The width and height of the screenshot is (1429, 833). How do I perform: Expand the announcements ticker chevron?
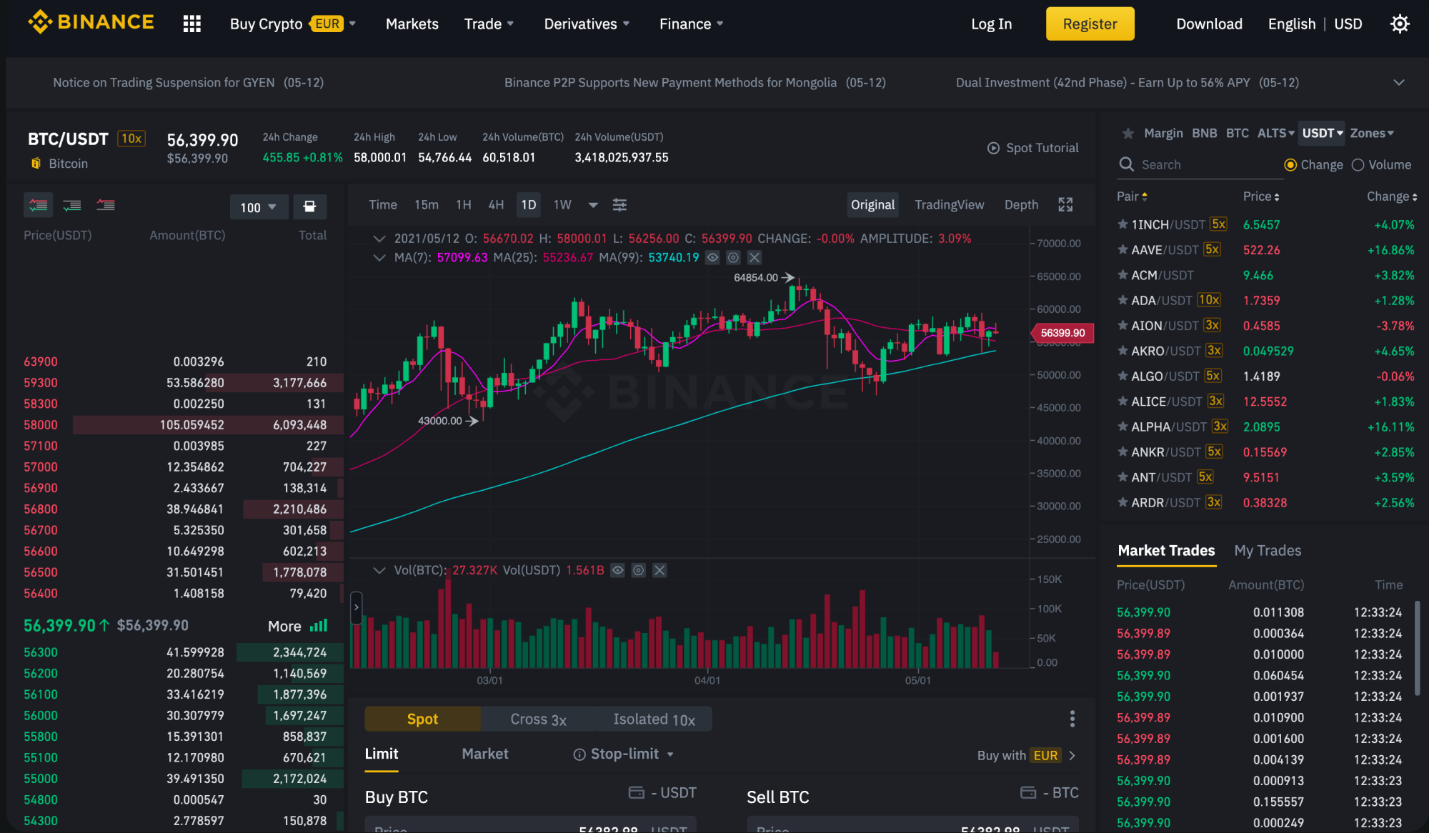tap(1399, 83)
